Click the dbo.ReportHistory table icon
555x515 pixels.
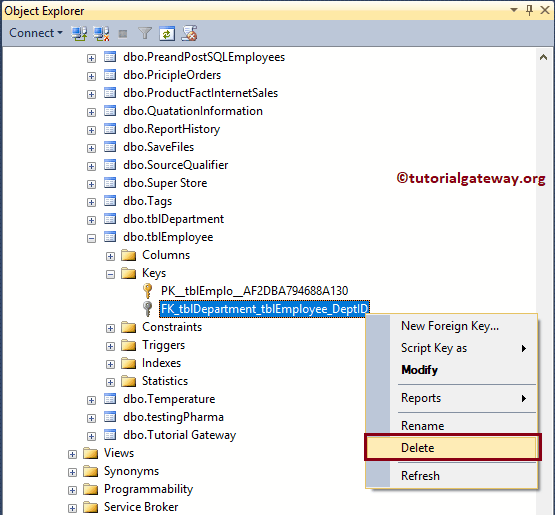[110, 129]
